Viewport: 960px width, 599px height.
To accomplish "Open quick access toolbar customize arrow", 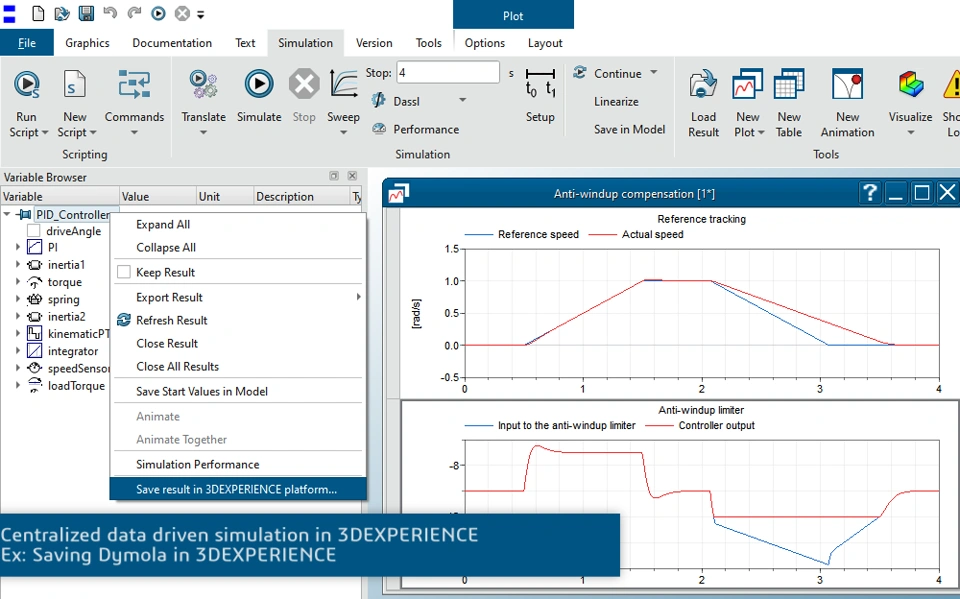I will pos(201,14).
